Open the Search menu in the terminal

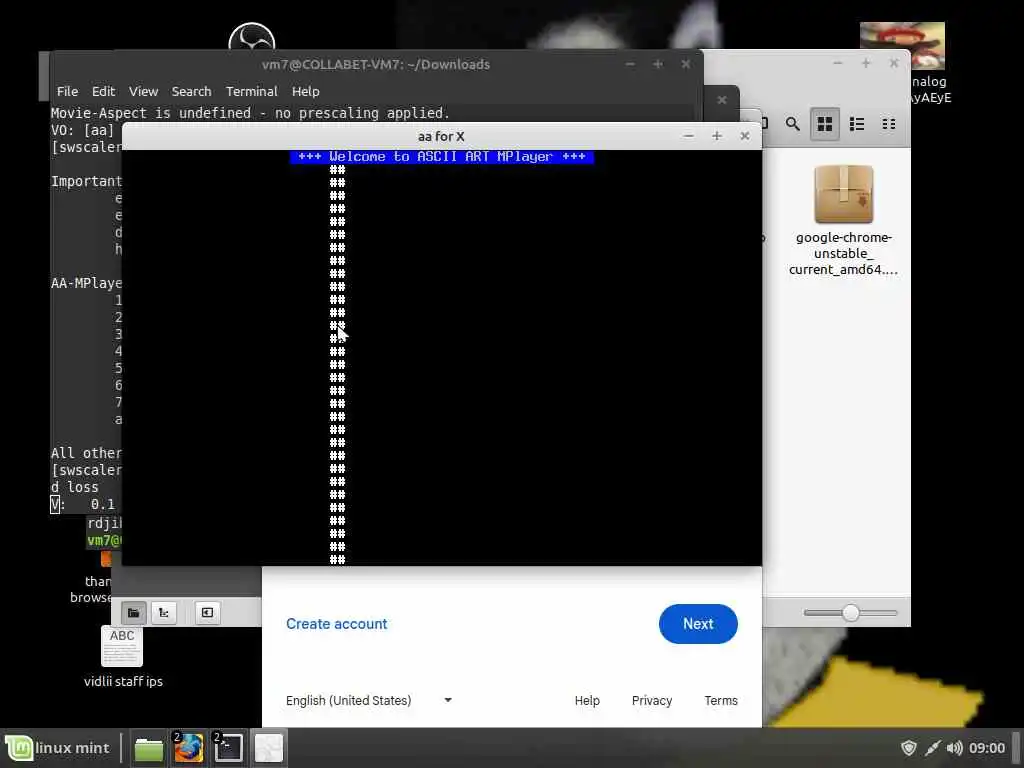191,91
